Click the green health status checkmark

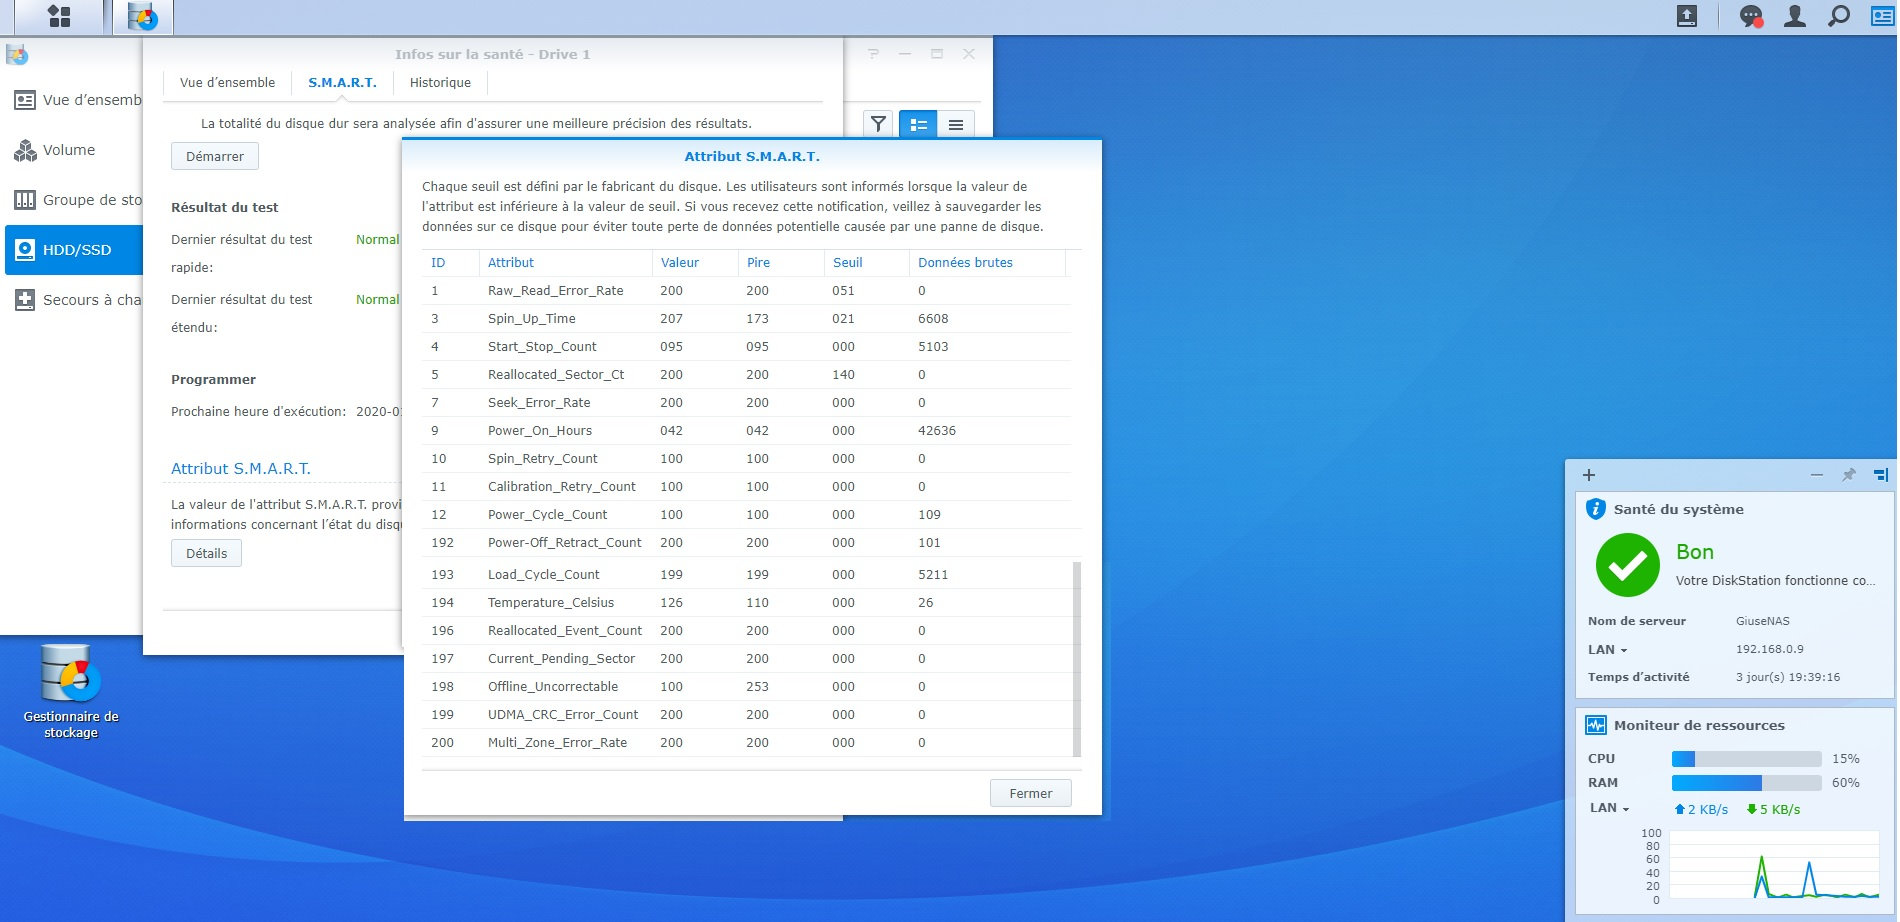click(x=1628, y=565)
